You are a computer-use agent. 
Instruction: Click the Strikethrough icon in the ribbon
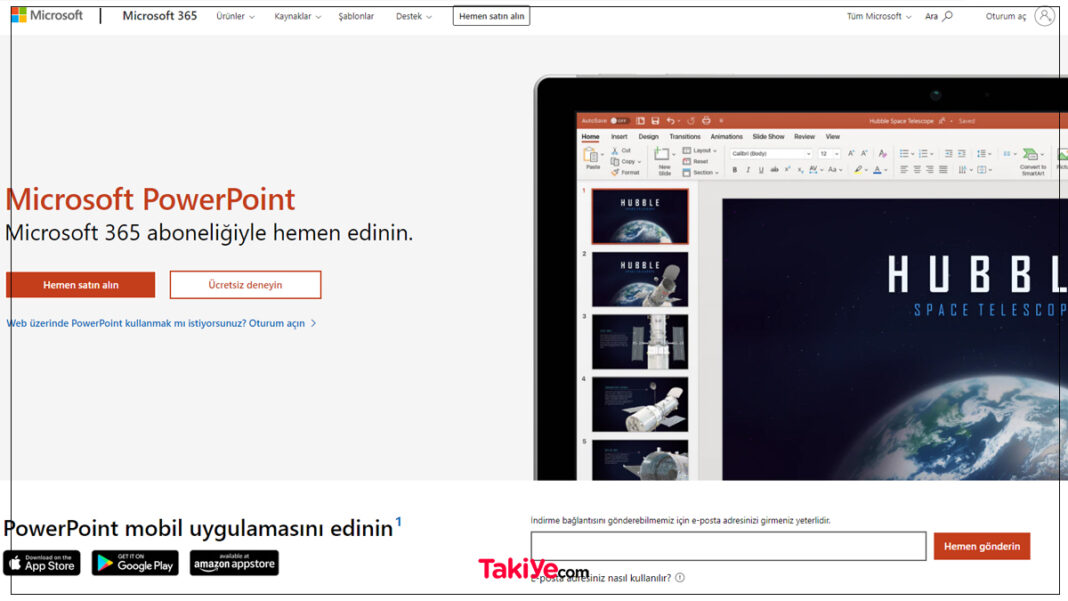(774, 170)
